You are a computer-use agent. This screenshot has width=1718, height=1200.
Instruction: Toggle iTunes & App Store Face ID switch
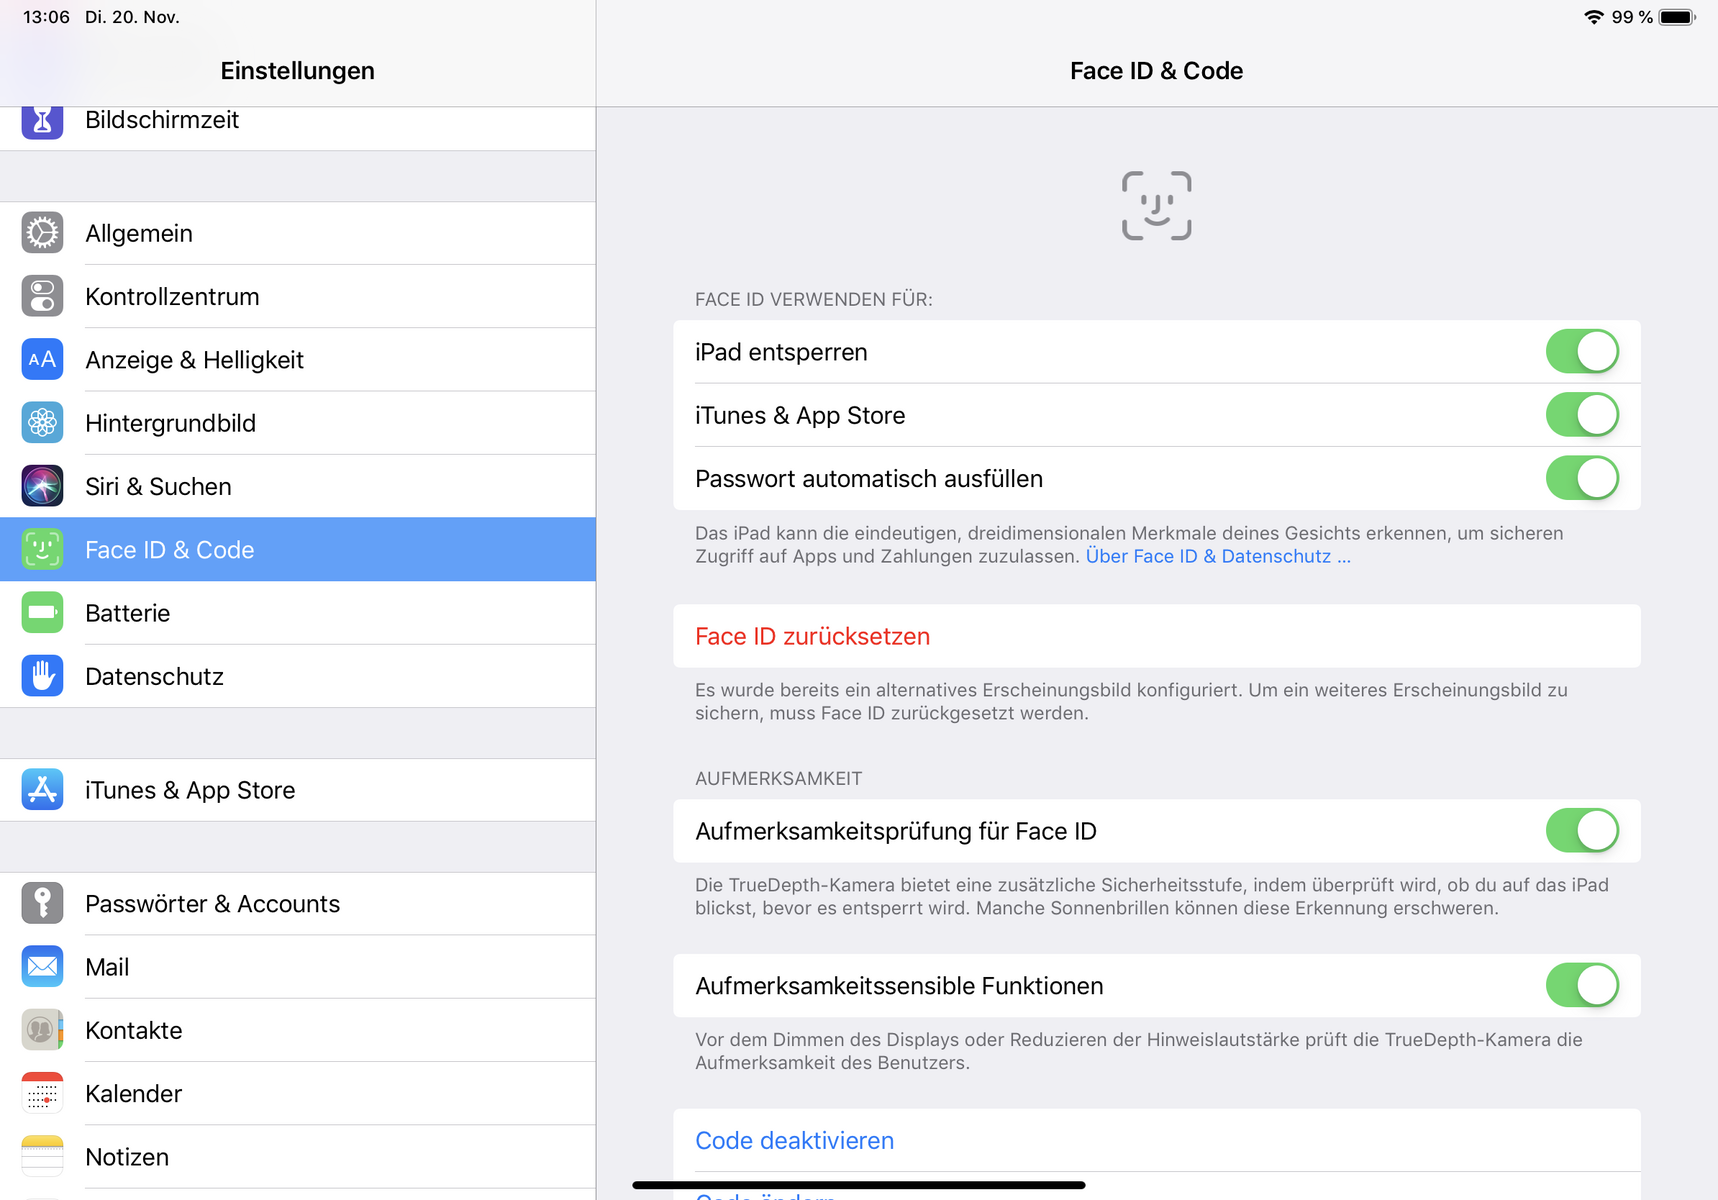pos(1581,415)
